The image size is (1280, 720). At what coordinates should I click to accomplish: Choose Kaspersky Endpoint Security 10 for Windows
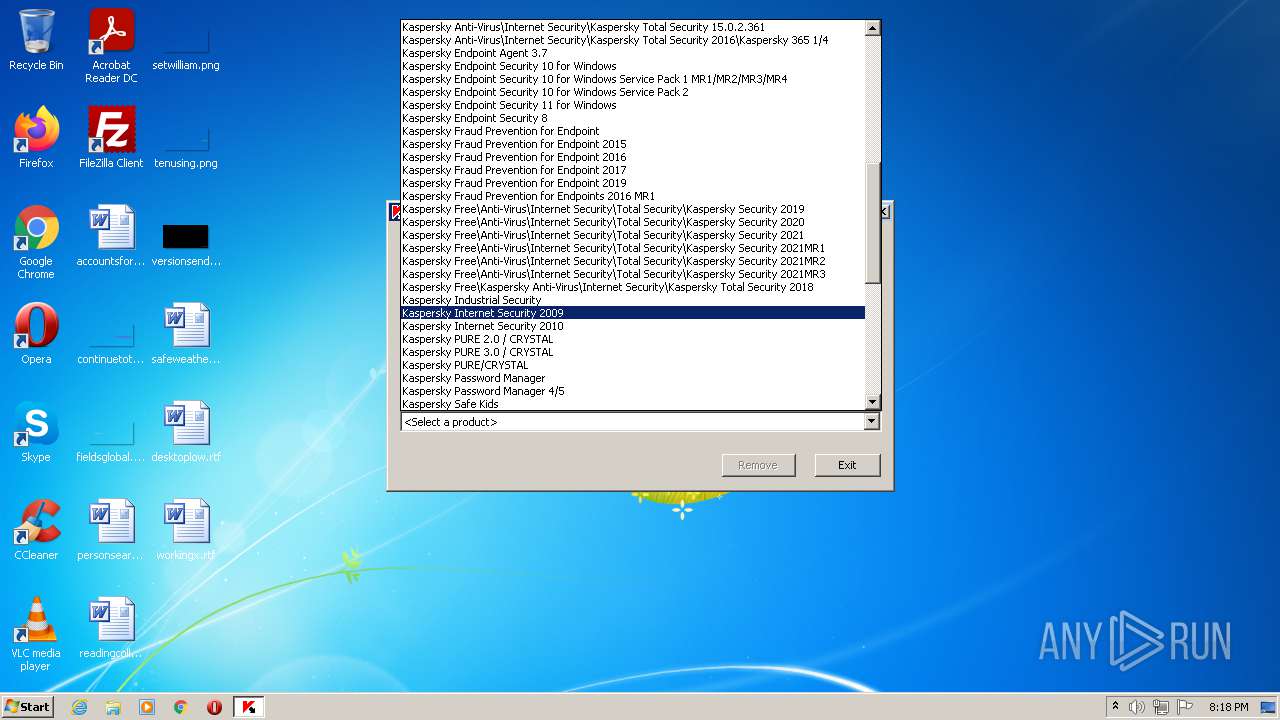pyautogui.click(x=632, y=66)
